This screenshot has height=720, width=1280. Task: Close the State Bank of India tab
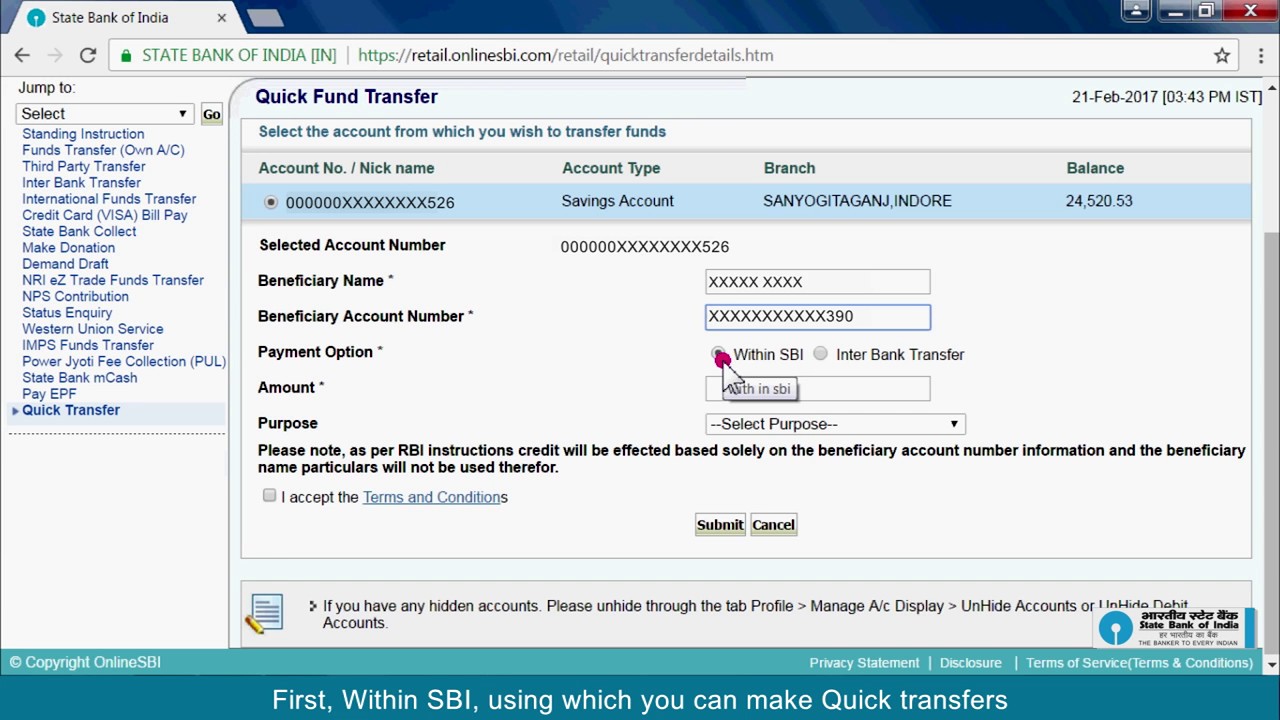click(x=222, y=18)
